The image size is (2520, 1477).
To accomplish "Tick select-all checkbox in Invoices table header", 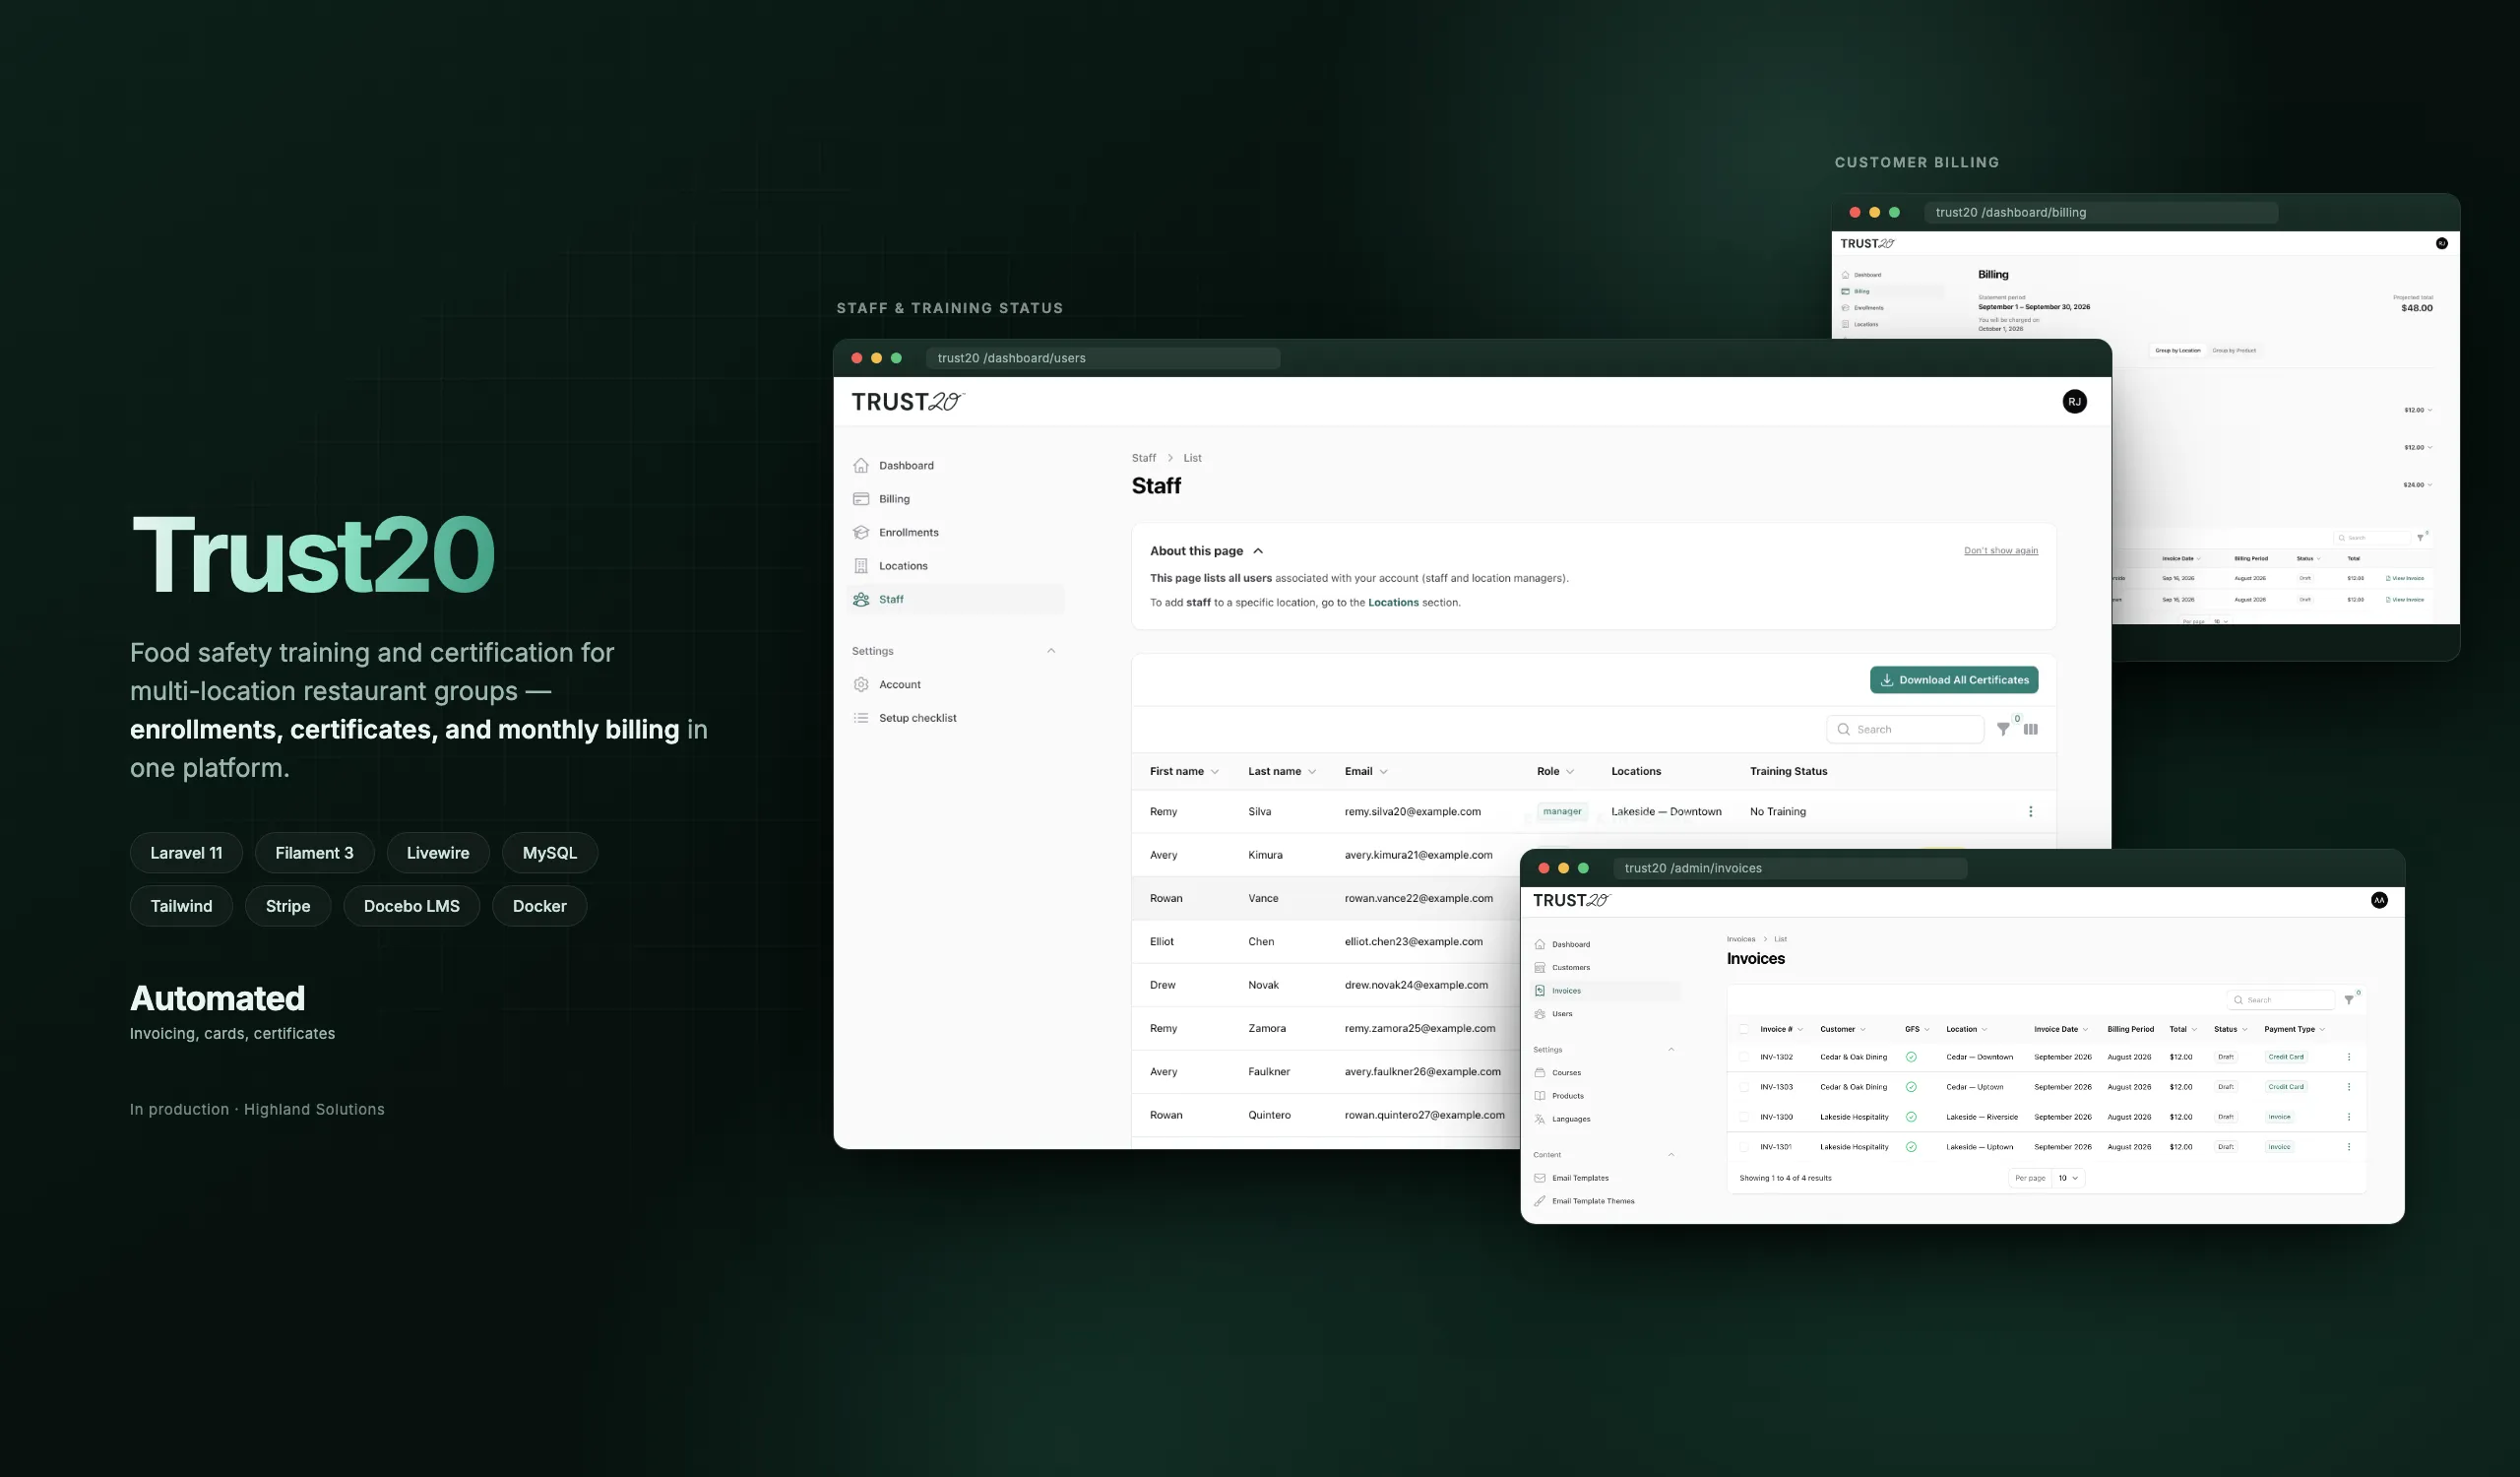I will 1744,1029.
